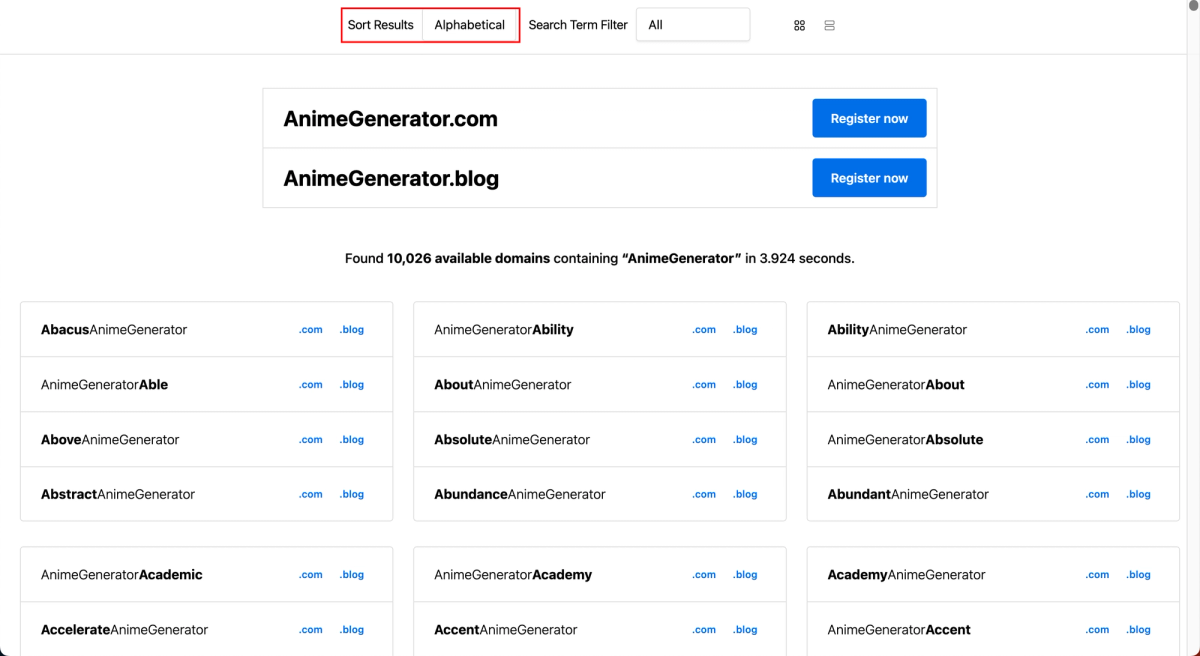Open .blog for AcademyAnimeGenerator
The image size is (1200, 656).
pos(1139,575)
